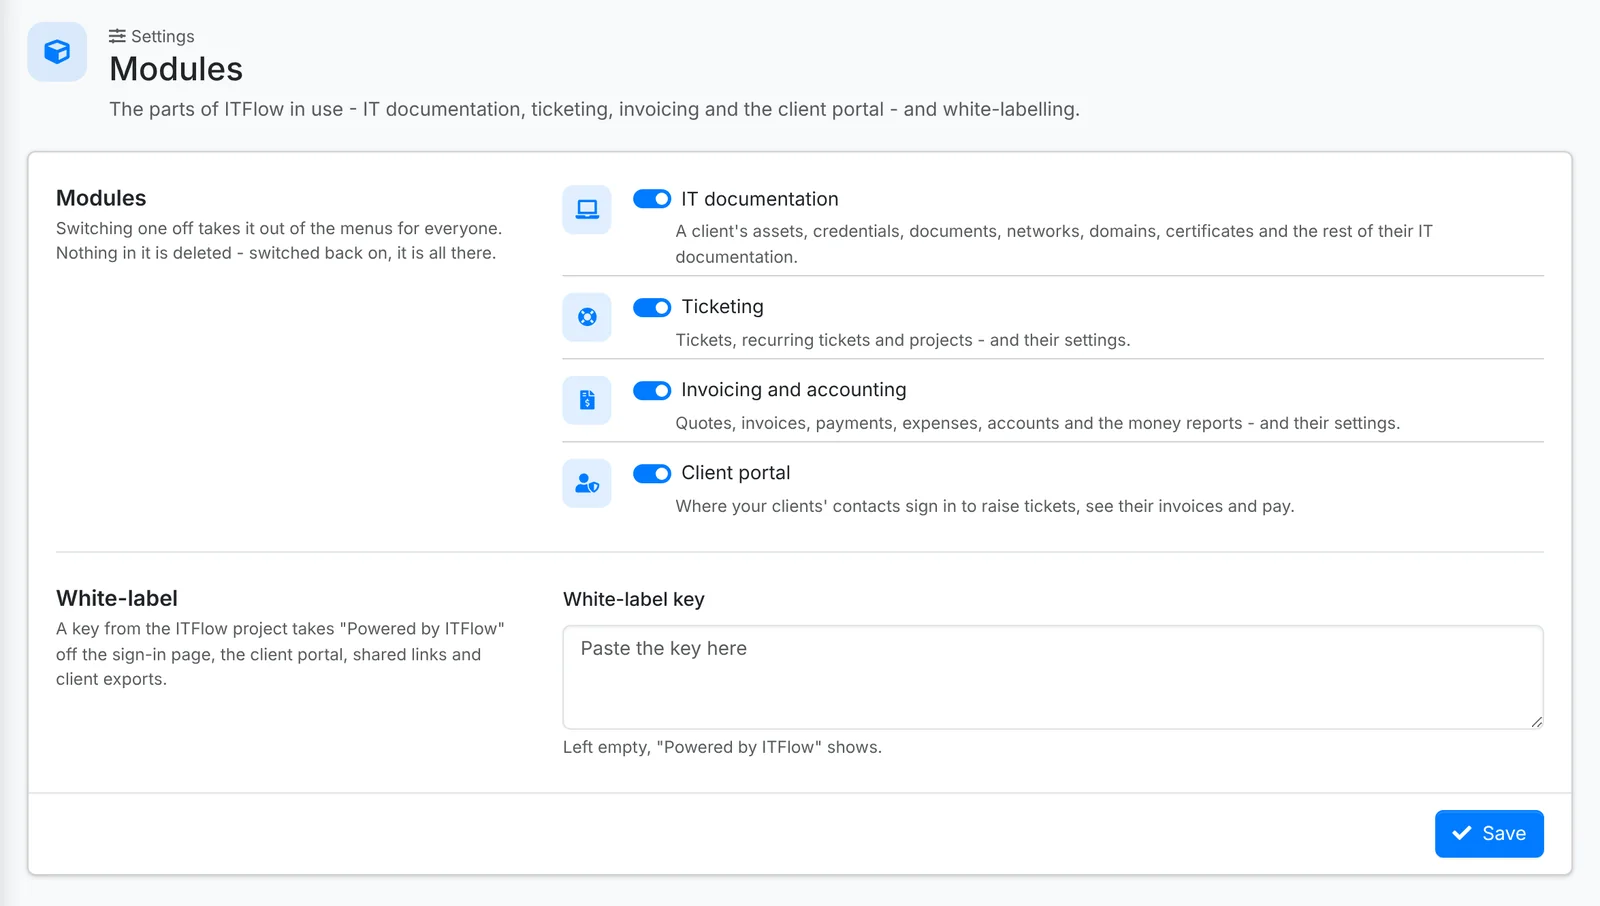Click the "Ticketing" label text

(x=722, y=307)
